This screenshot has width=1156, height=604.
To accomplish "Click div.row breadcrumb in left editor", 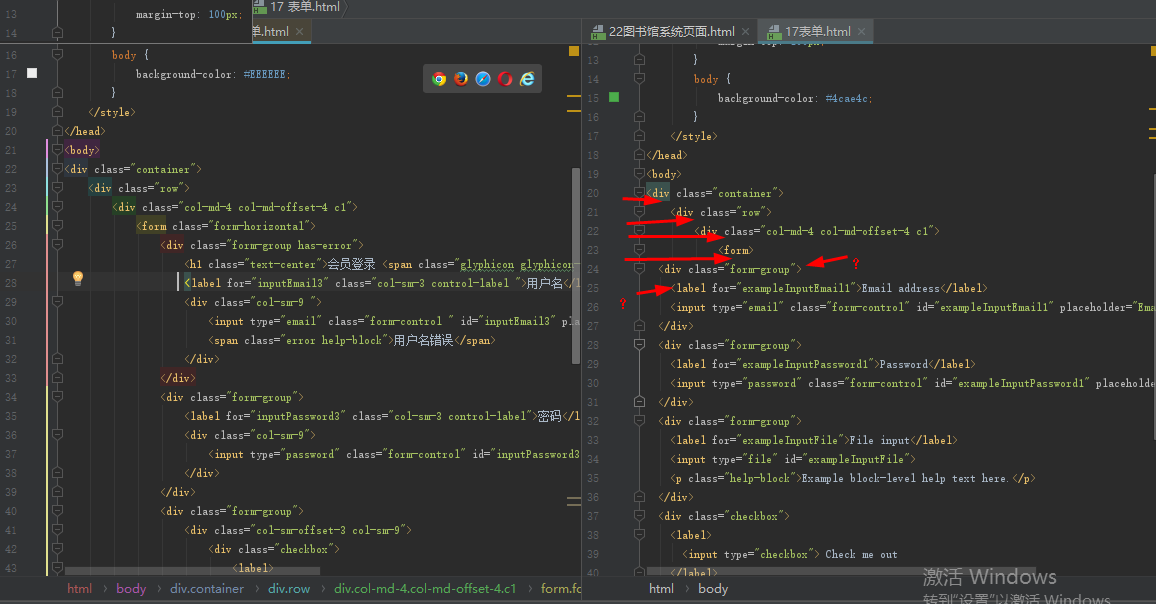I will click(x=290, y=589).
